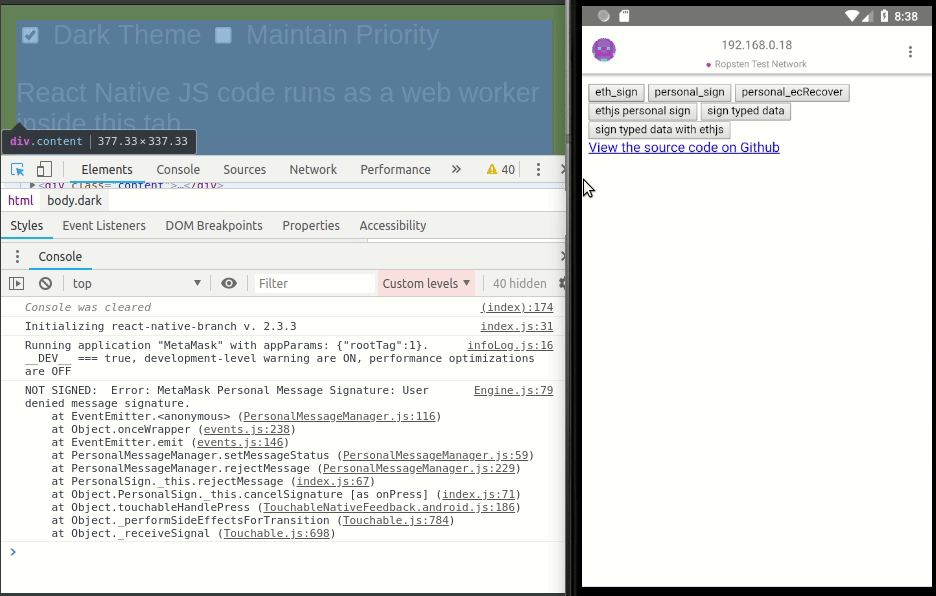Image resolution: width=936 pixels, height=596 pixels.
Task: Tap the personal_sign button
Action: coord(689,93)
